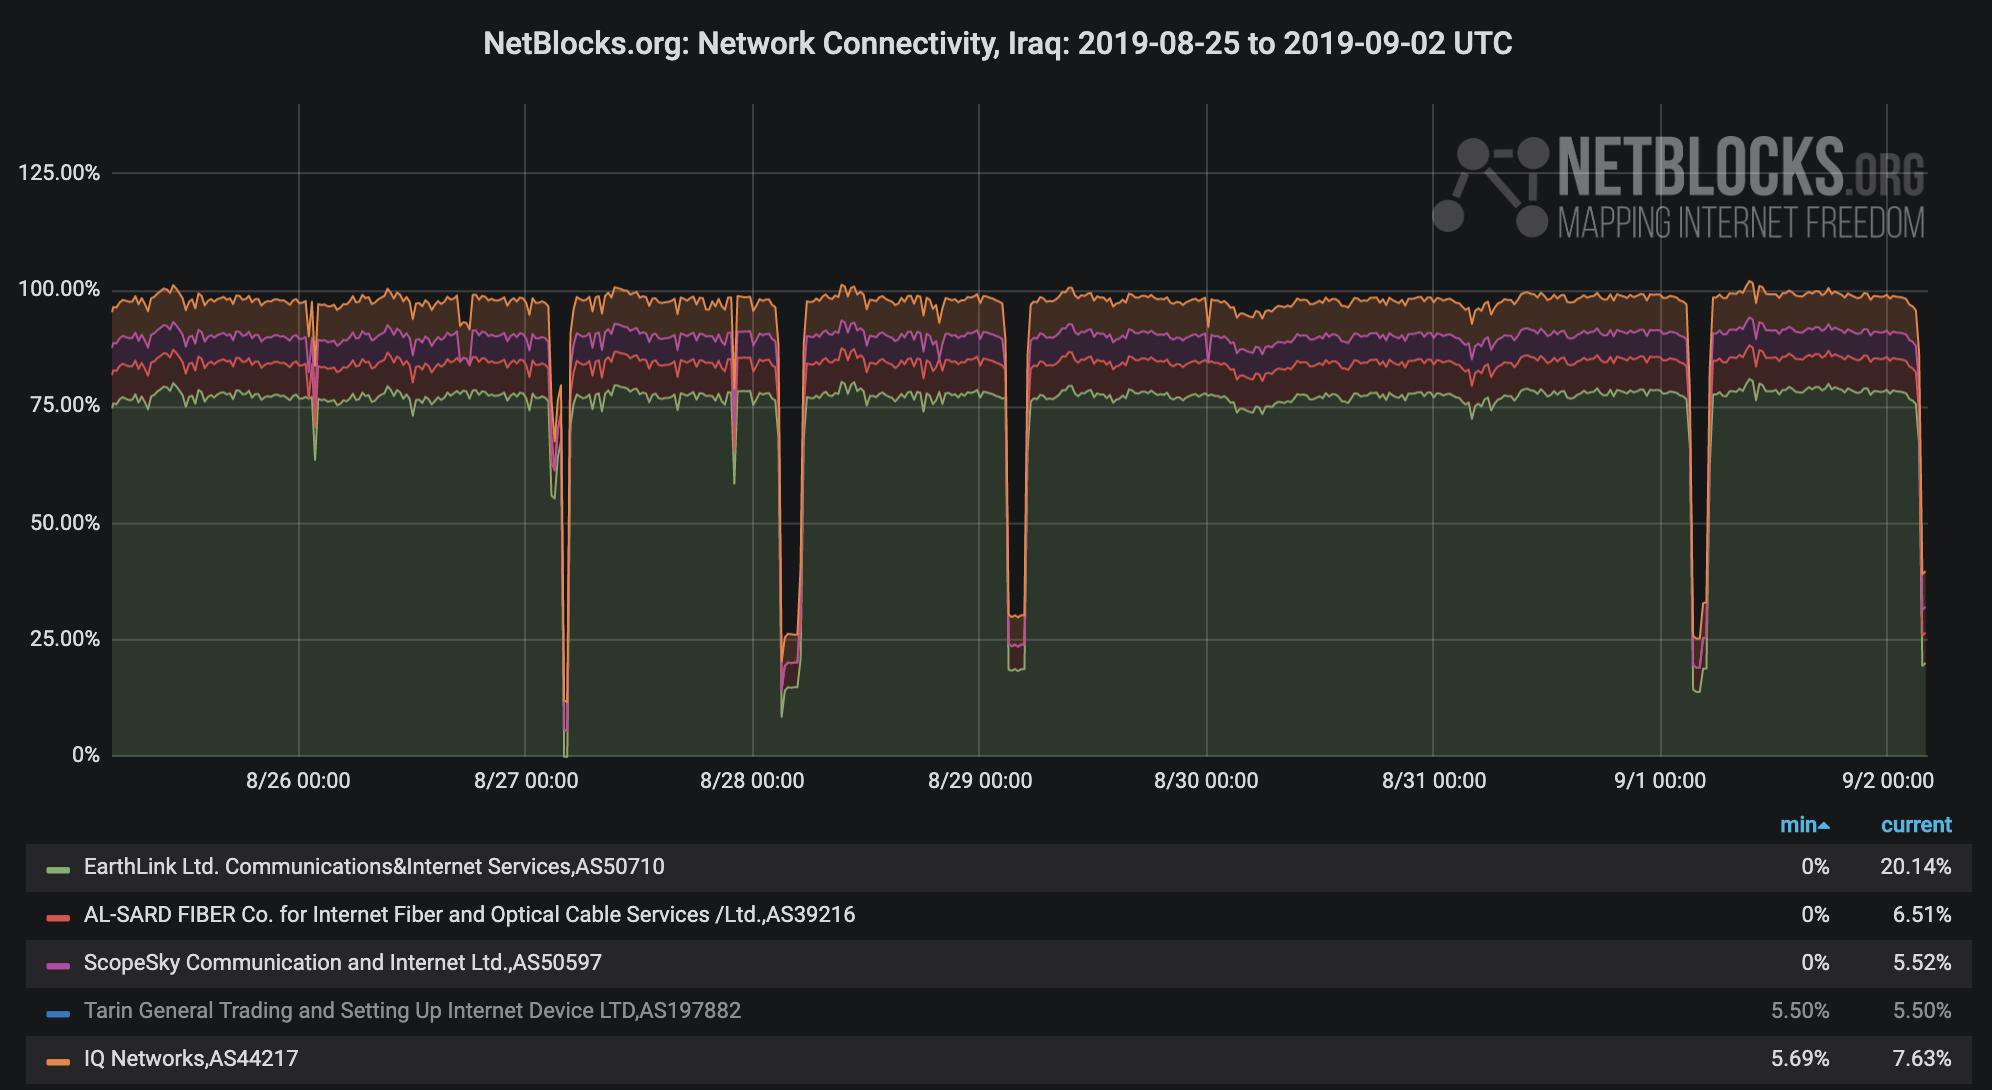
Task: Toggle ScopeSky Communication AS50597 series label
Action: pos(343,963)
